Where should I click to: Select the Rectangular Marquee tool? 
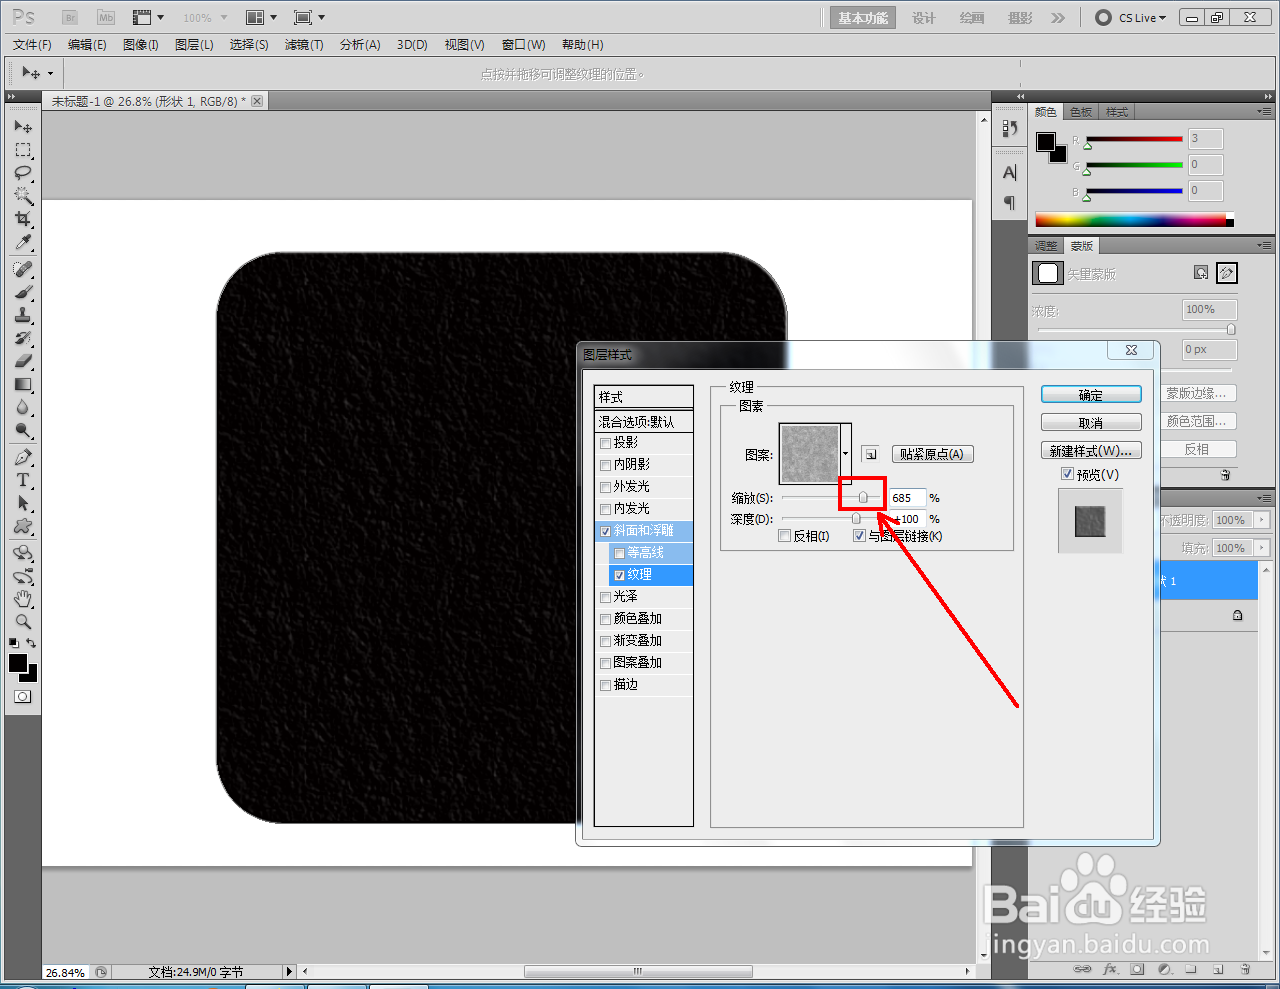point(23,150)
